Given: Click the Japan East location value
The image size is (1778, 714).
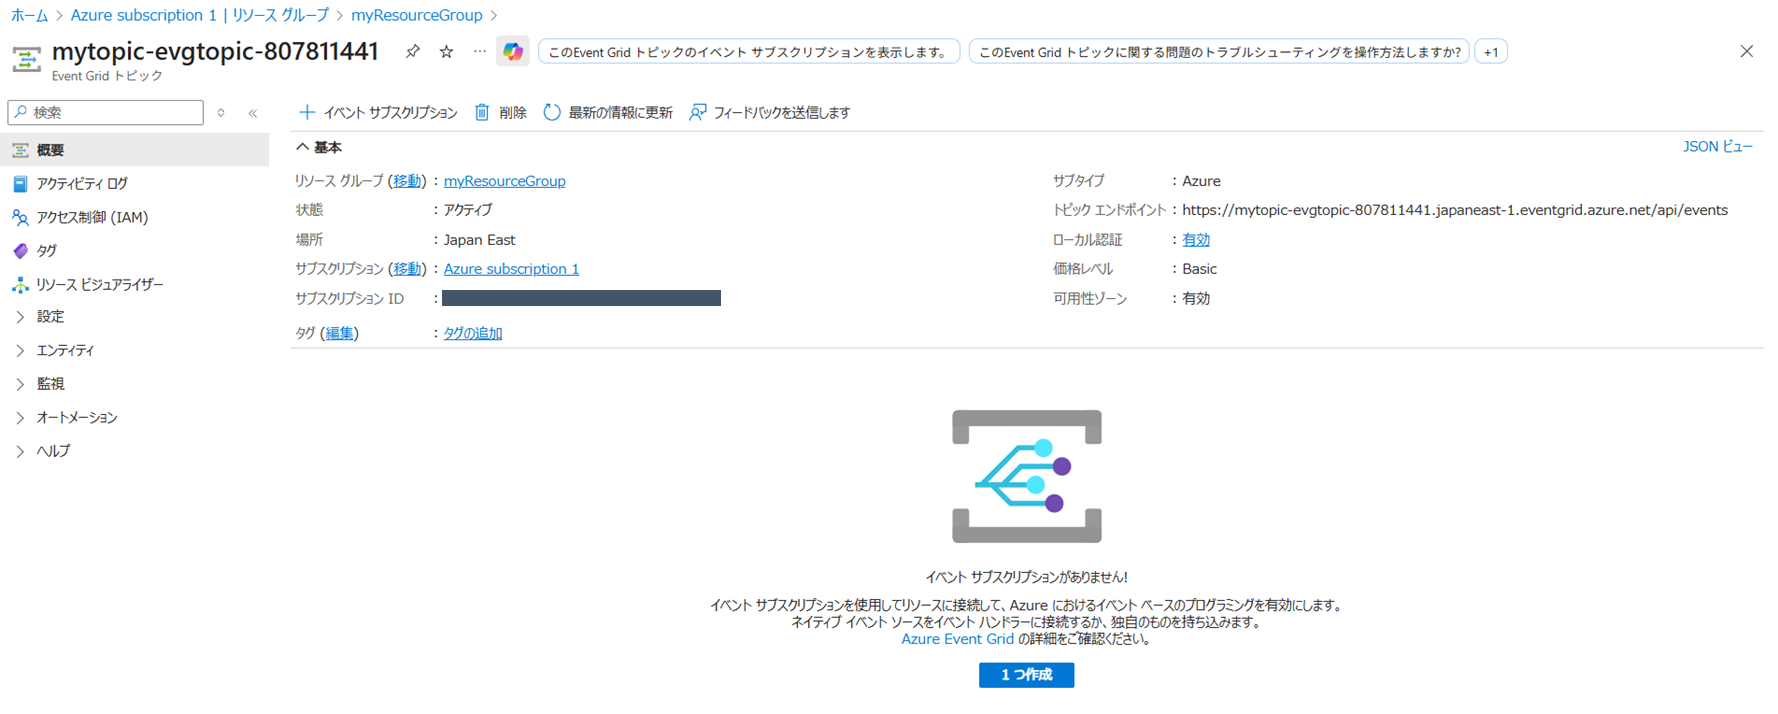Looking at the screenshot, I should (x=479, y=240).
